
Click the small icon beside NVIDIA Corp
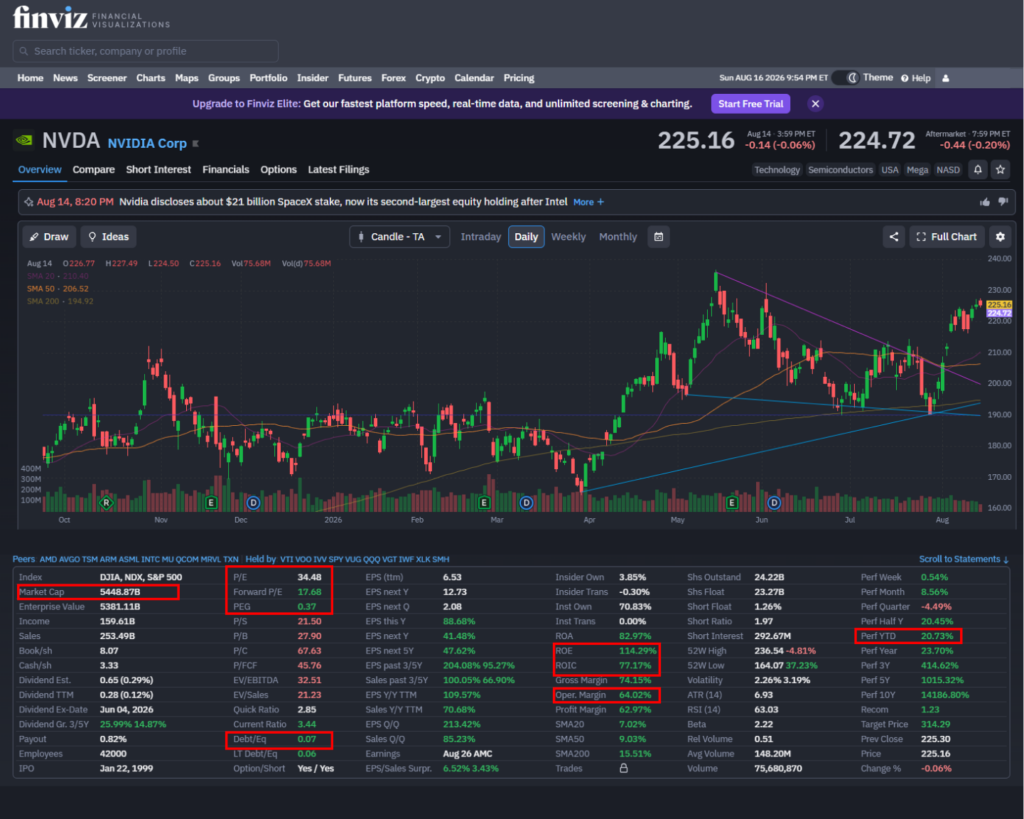click(x=195, y=144)
